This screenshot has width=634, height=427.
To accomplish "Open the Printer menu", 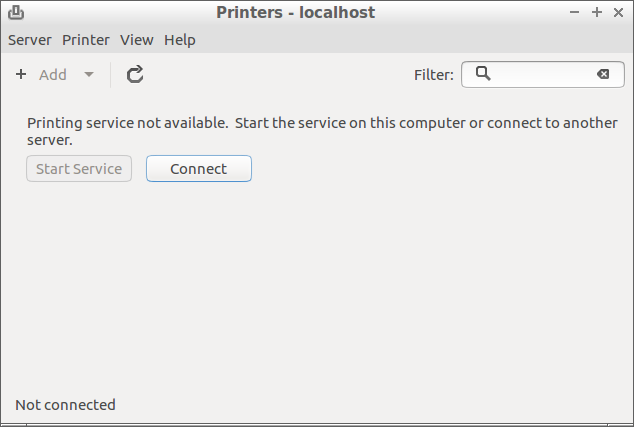I will (86, 40).
